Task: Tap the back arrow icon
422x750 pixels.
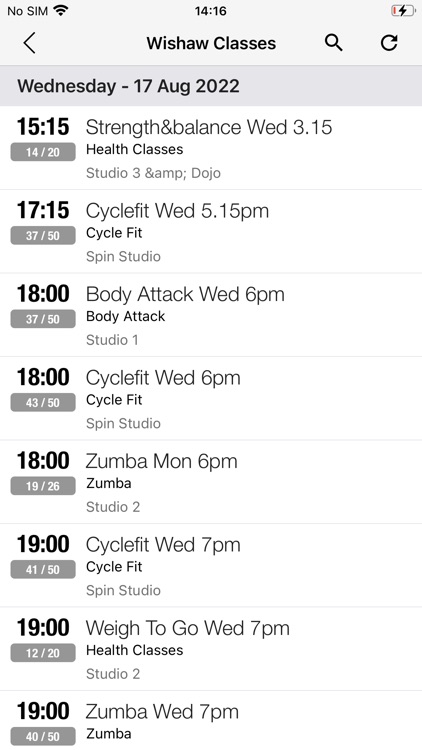Action: (29, 43)
